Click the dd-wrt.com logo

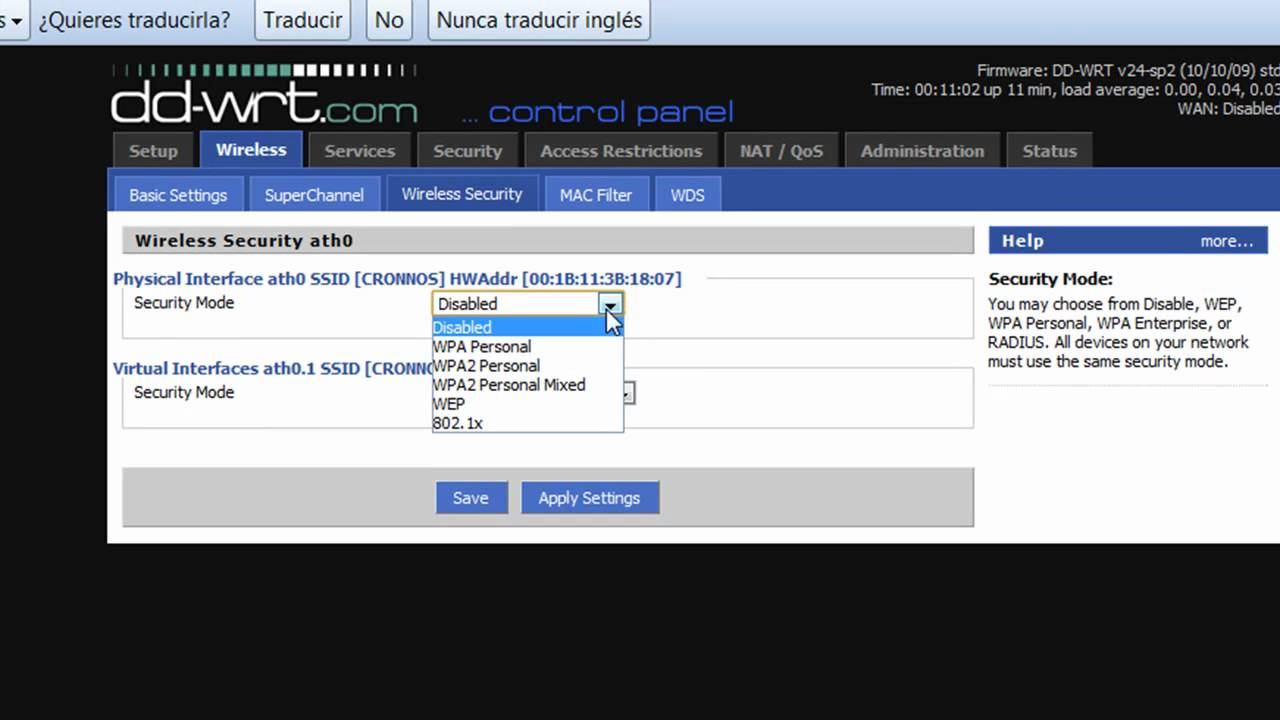click(264, 100)
